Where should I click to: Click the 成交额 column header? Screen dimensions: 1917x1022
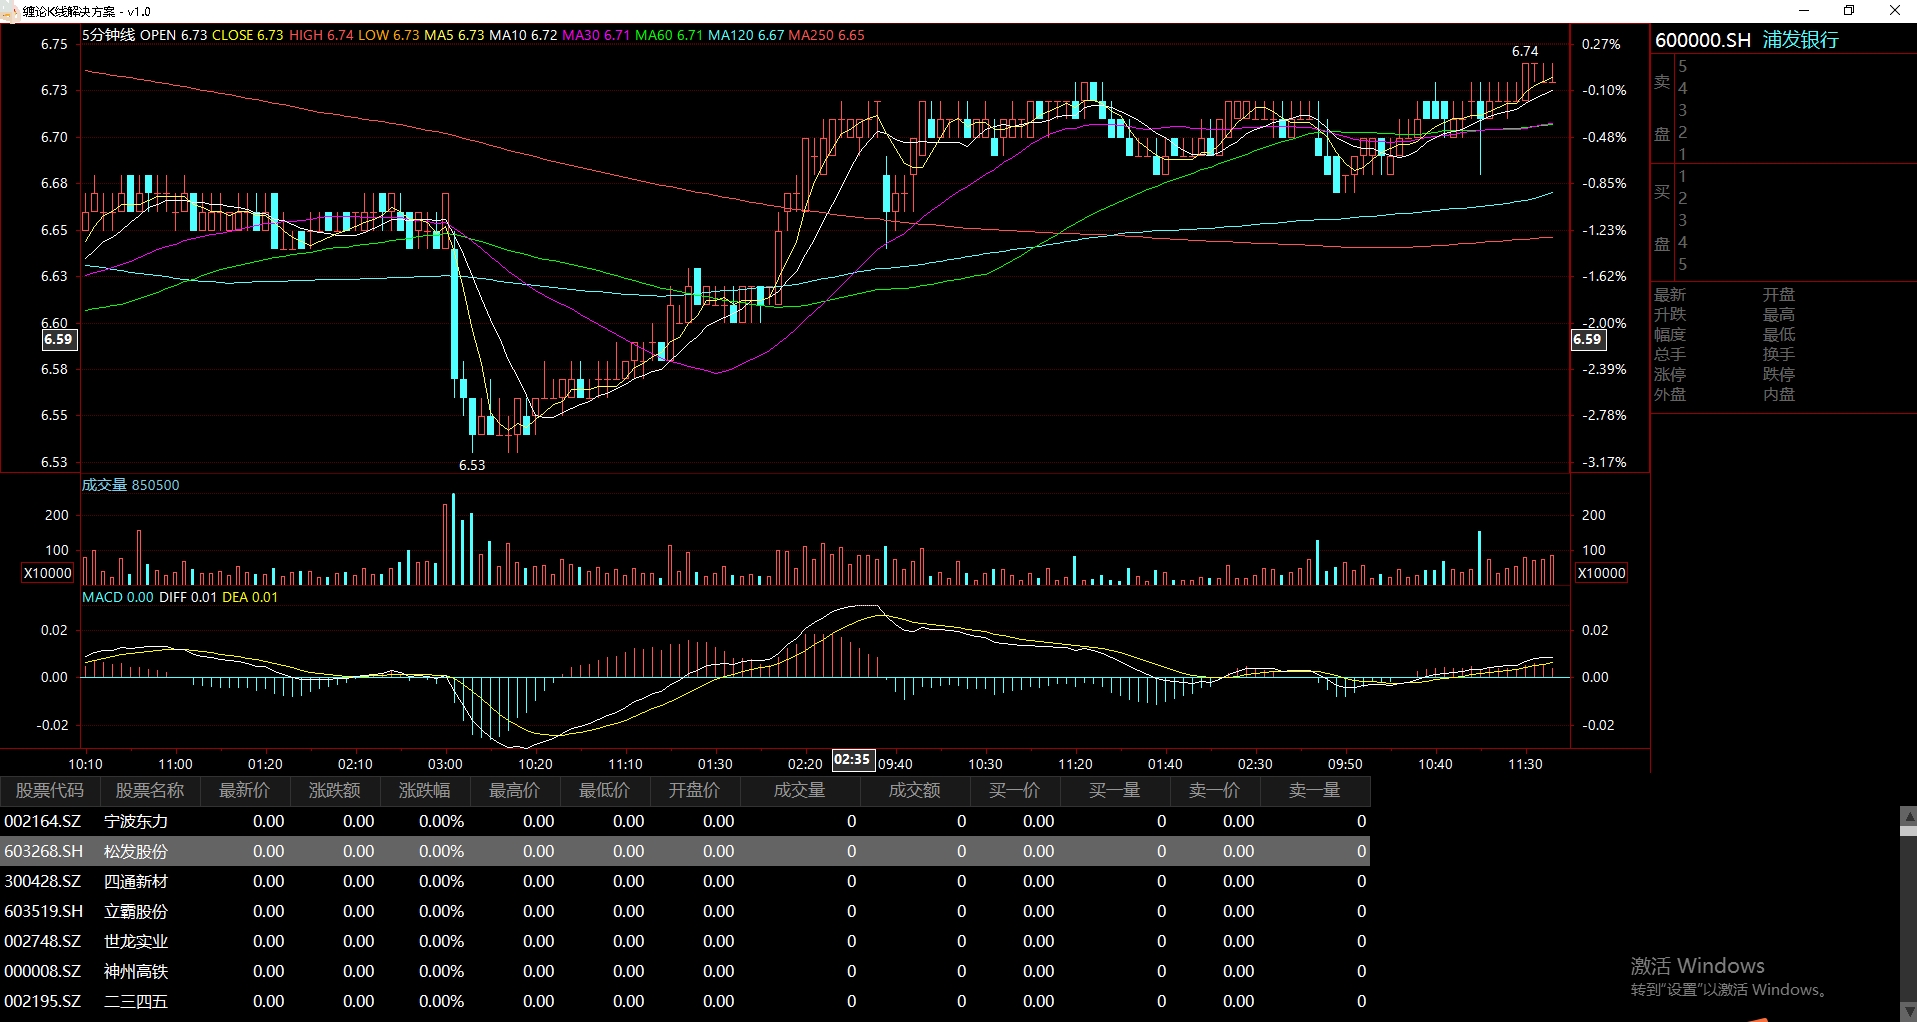point(915,791)
